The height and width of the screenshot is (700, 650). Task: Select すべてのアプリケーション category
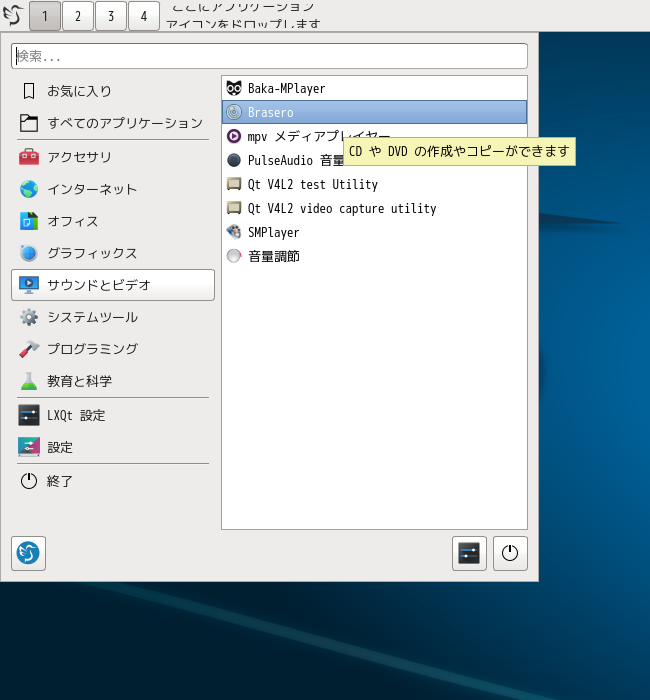pos(112,123)
